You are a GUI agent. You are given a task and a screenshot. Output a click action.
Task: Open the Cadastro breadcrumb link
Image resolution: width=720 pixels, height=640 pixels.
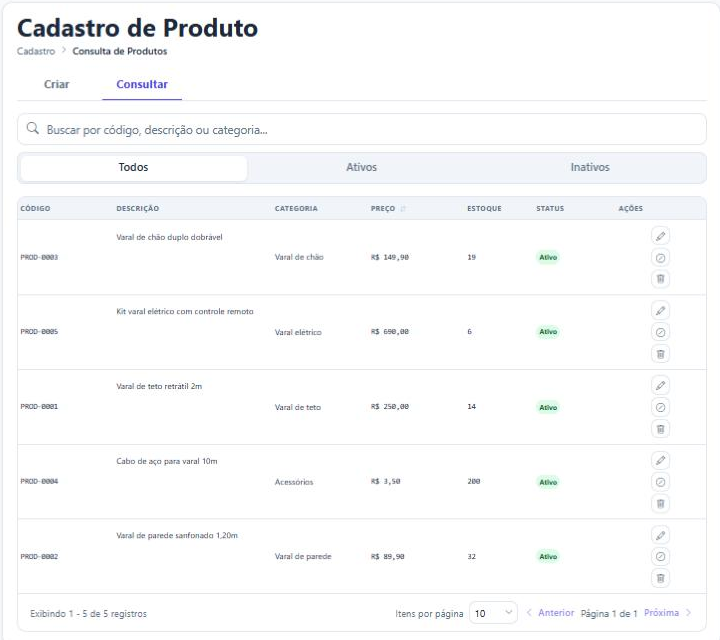coord(36,51)
